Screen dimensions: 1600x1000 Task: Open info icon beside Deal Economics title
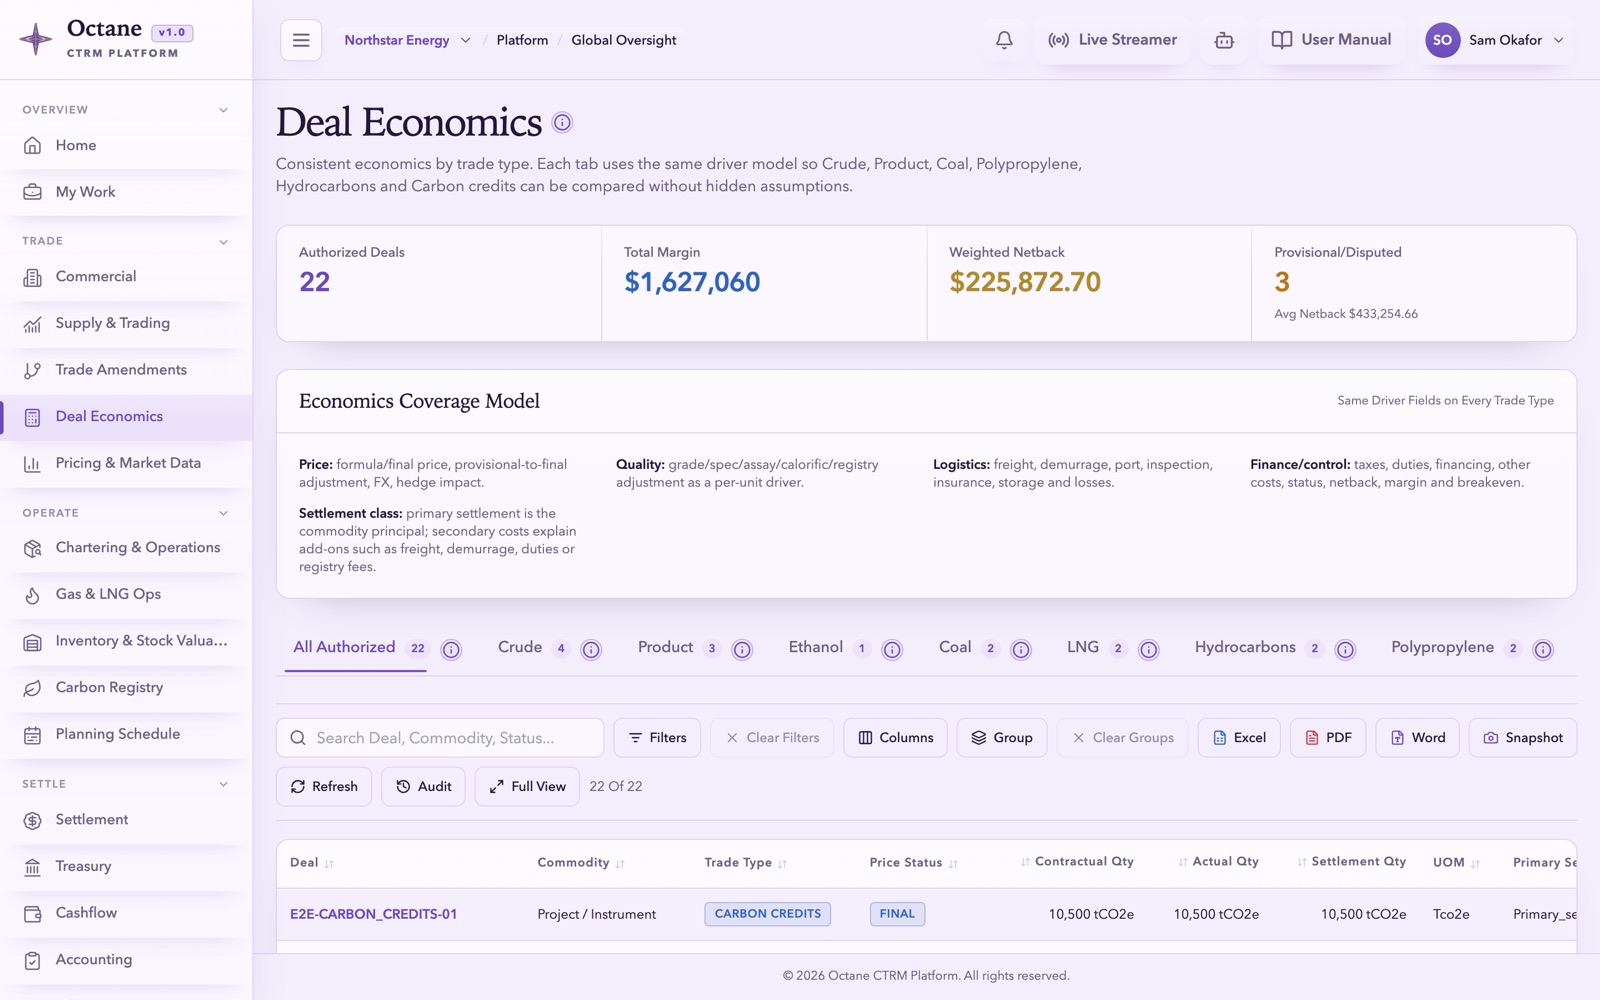coord(563,122)
